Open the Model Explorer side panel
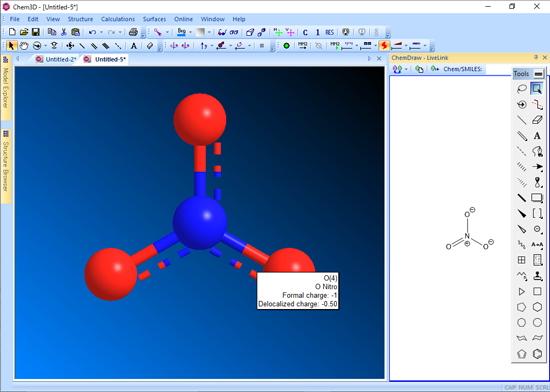This screenshot has width=550, height=392. (6, 87)
